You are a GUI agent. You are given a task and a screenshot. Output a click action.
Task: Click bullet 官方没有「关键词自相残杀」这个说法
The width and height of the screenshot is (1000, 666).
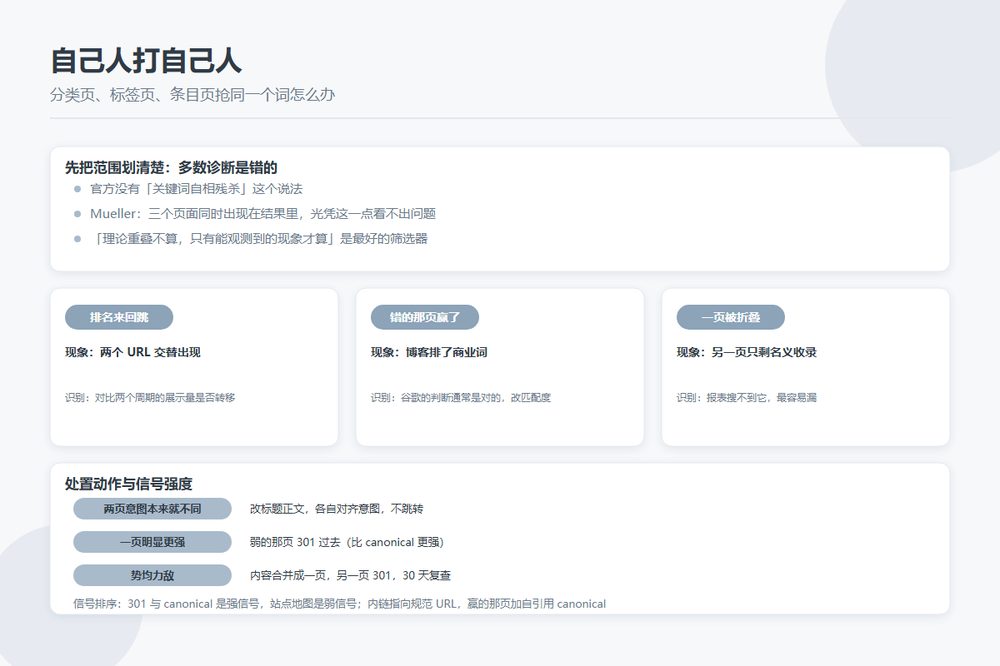(196, 189)
